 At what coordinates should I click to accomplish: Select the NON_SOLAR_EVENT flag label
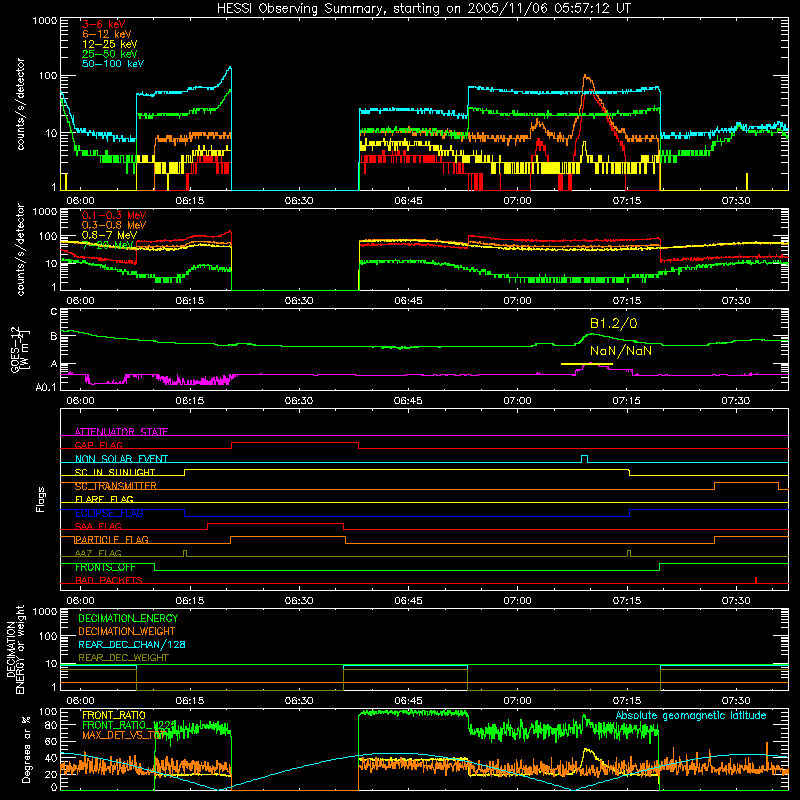(x=121, y=459)
